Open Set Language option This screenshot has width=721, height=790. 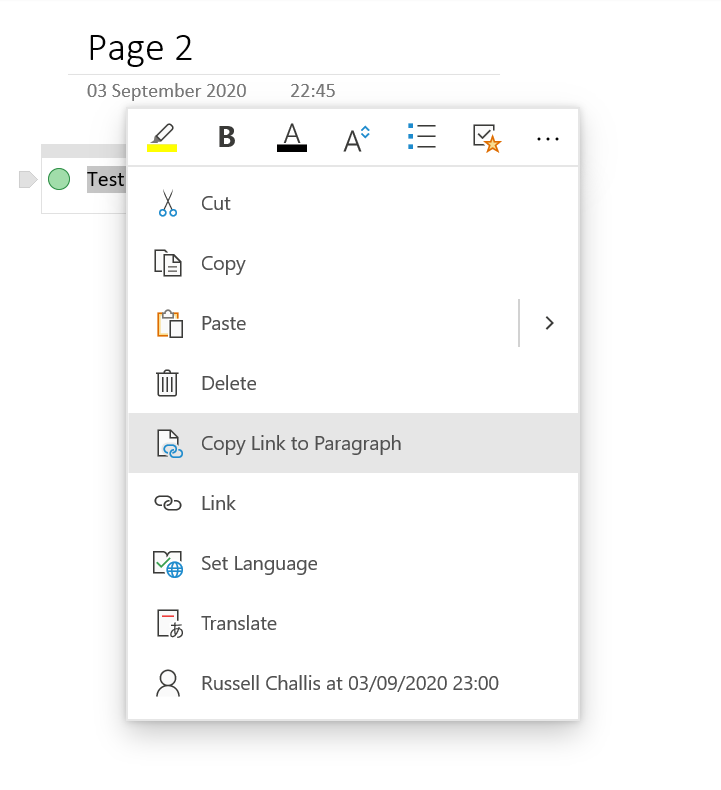point(353,563)
